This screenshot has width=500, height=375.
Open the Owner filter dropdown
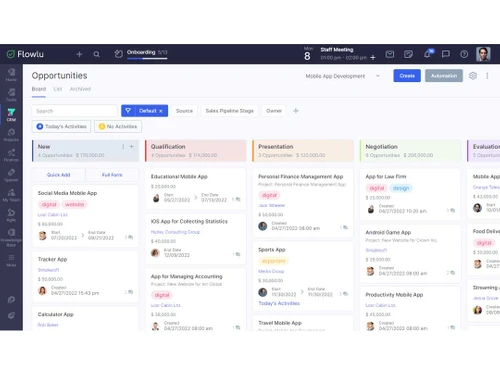[274, 111]
